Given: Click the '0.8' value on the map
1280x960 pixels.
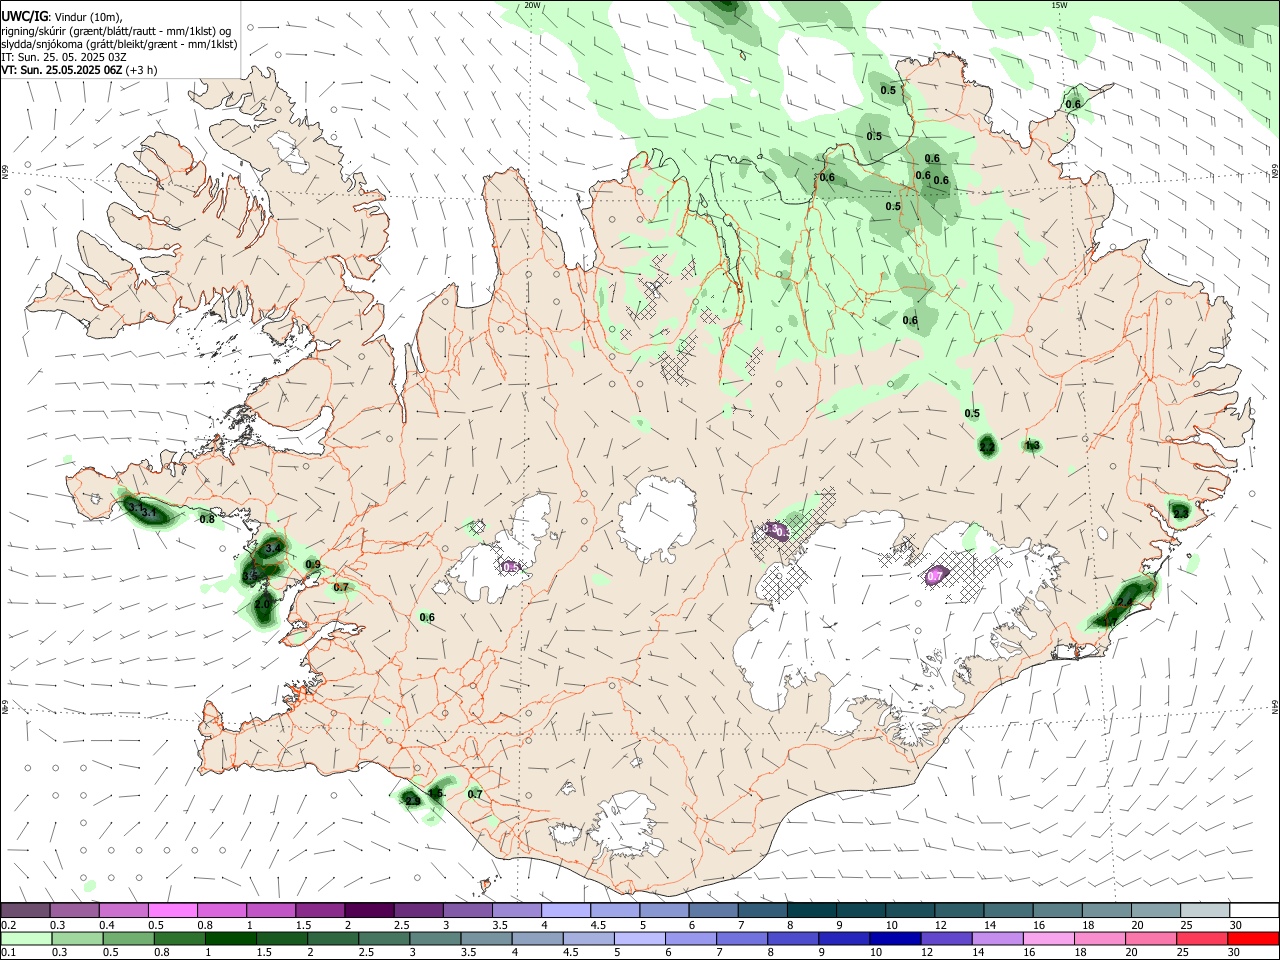Looking at the screenshot, I should [x=207, y=519].
